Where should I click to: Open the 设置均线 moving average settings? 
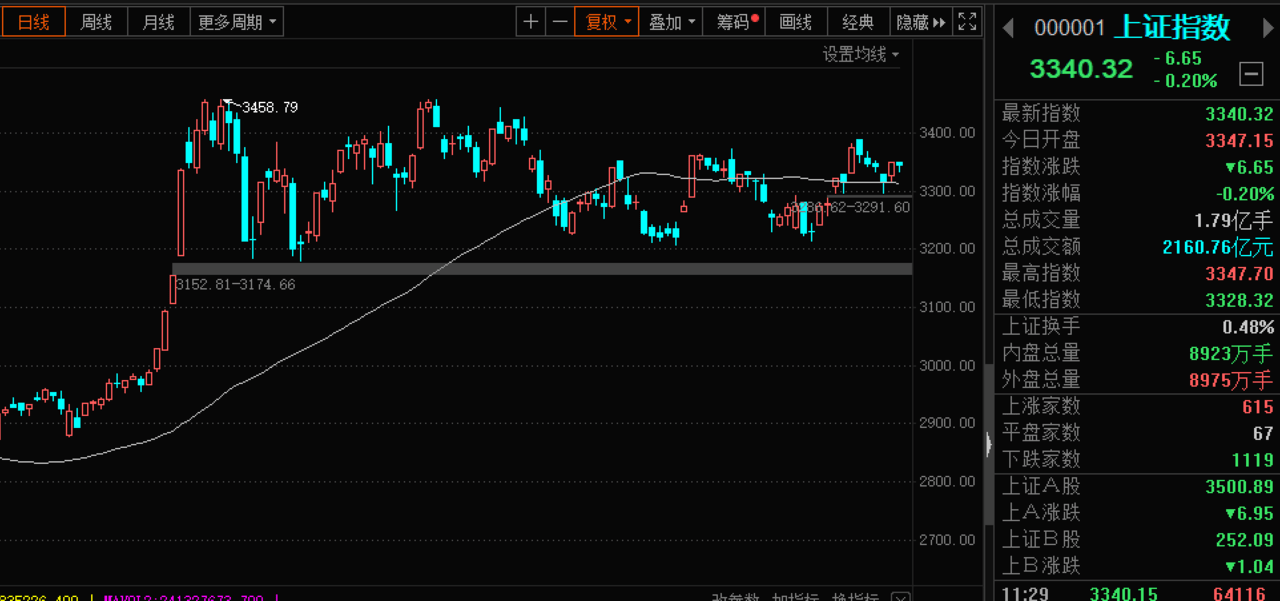861,54
